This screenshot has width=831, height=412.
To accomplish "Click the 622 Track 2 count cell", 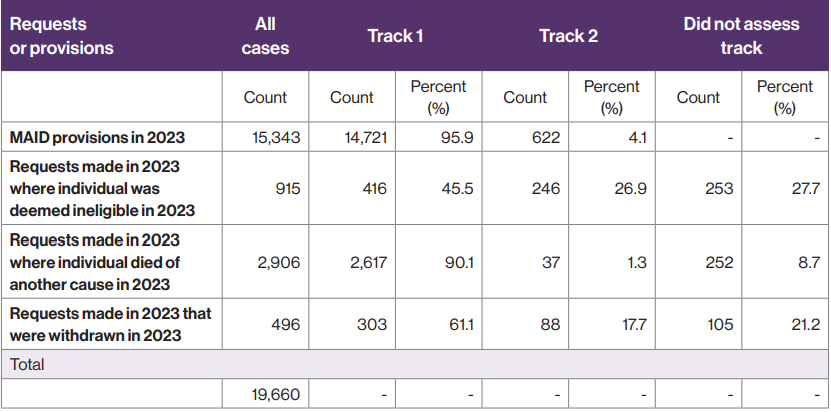I will (x=525, y=136).
